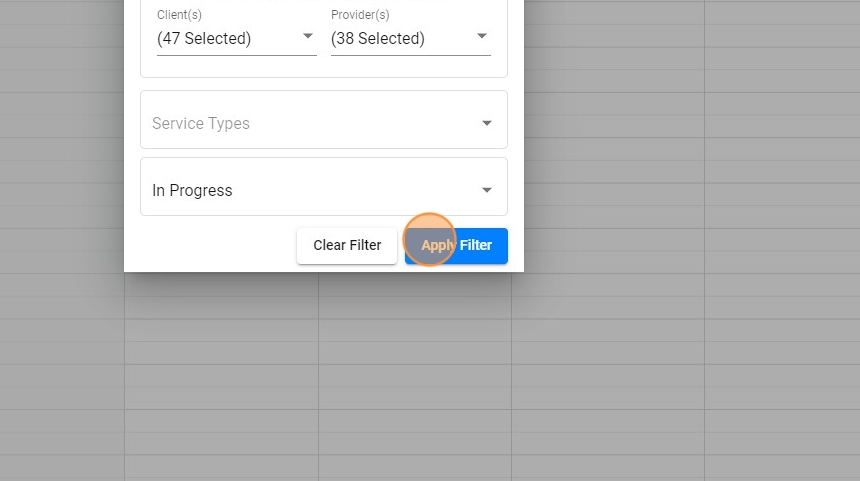Viewport: 860px width, 481px height.
Task: Click the In Progress dropdown arrow
Action: coord(487,190)
